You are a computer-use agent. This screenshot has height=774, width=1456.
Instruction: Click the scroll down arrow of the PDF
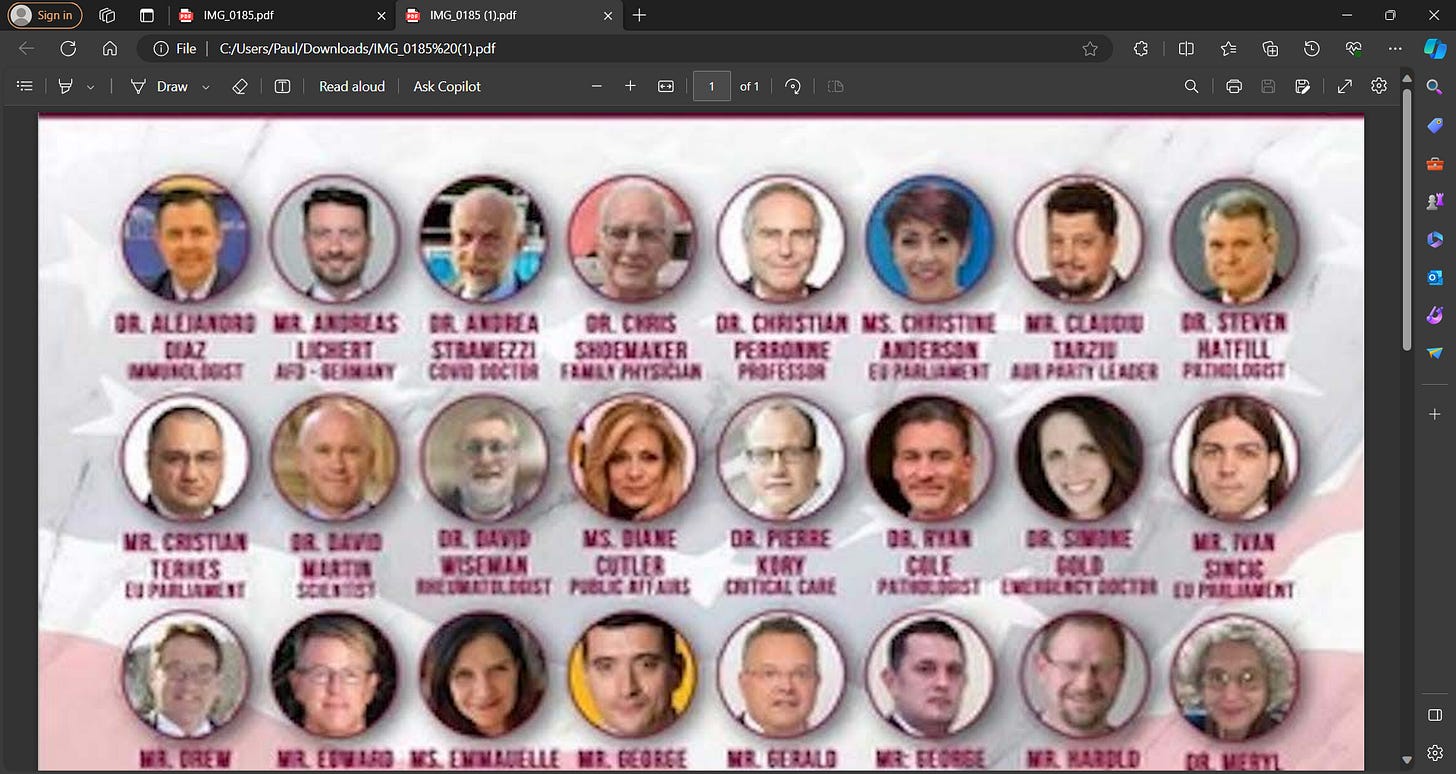tap(1407, 761)
